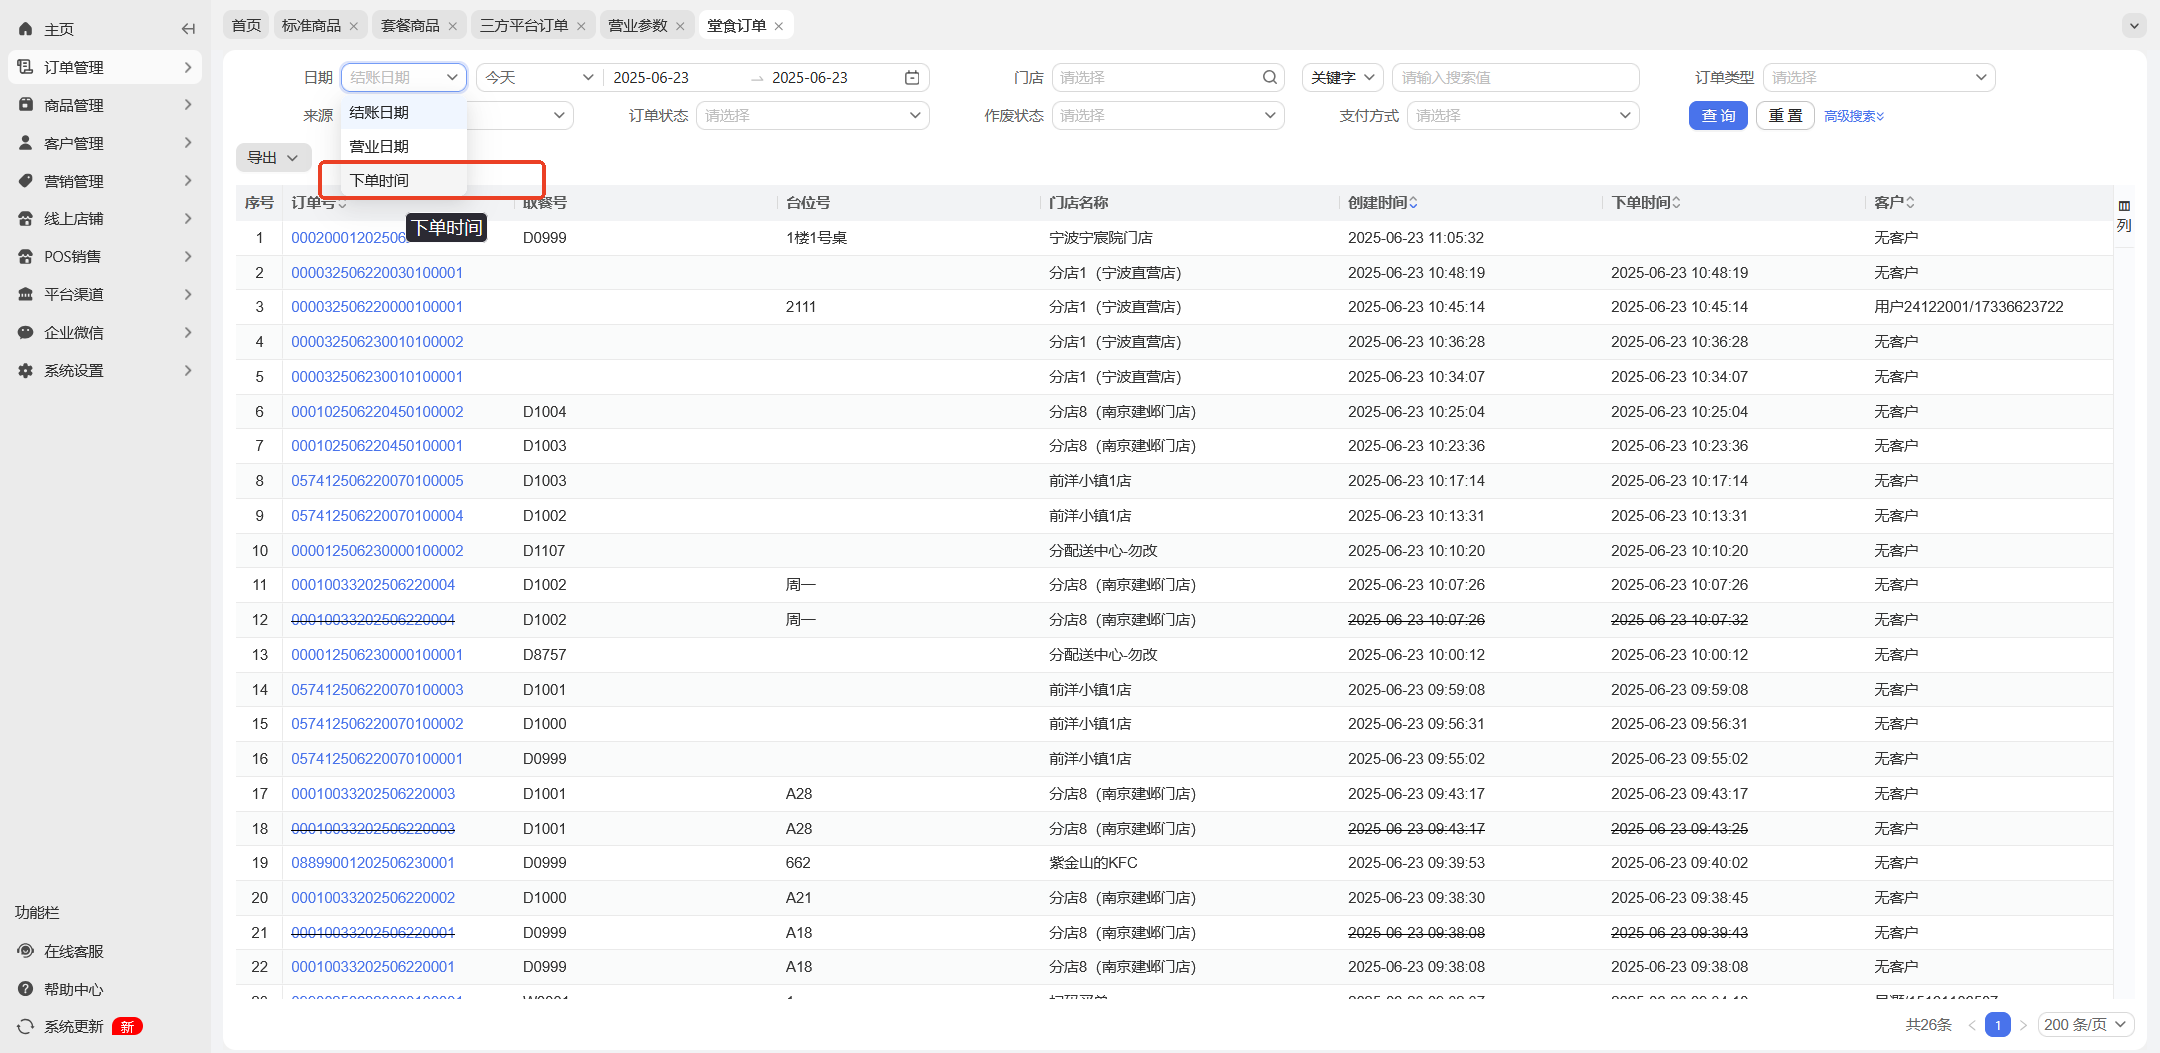Open column settings 列 icon
The width and height of the screenshot is (2160, 1053).
click(x=2124, y=216)
